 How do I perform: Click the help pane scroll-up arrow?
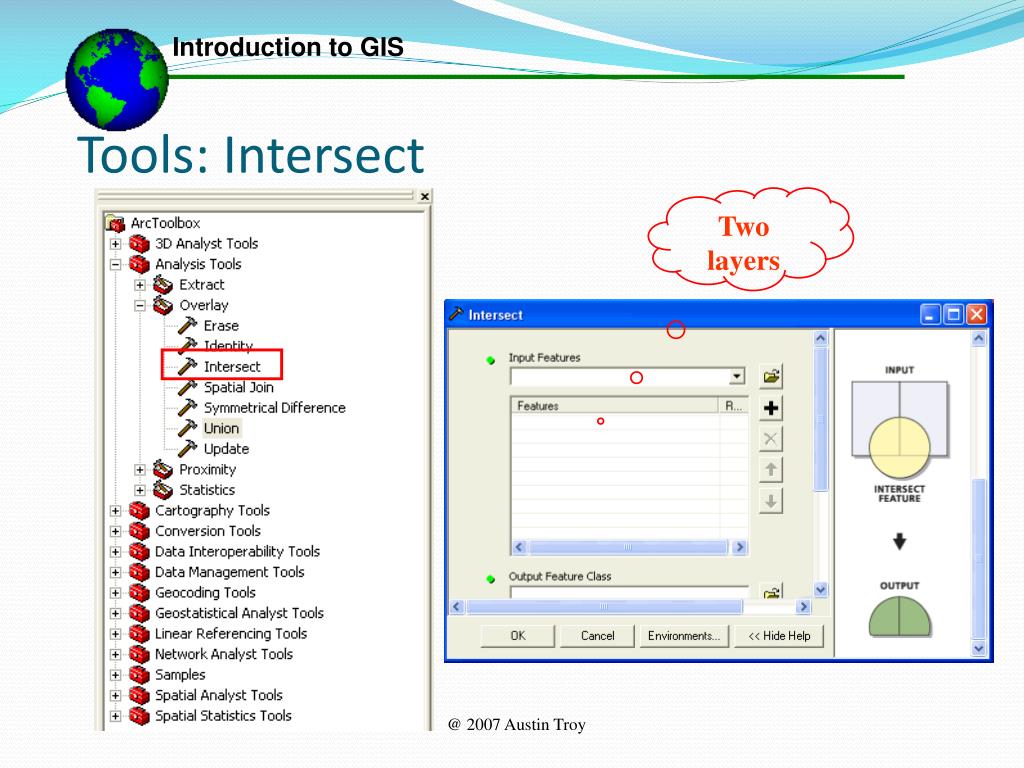click(x=978, y=338)
